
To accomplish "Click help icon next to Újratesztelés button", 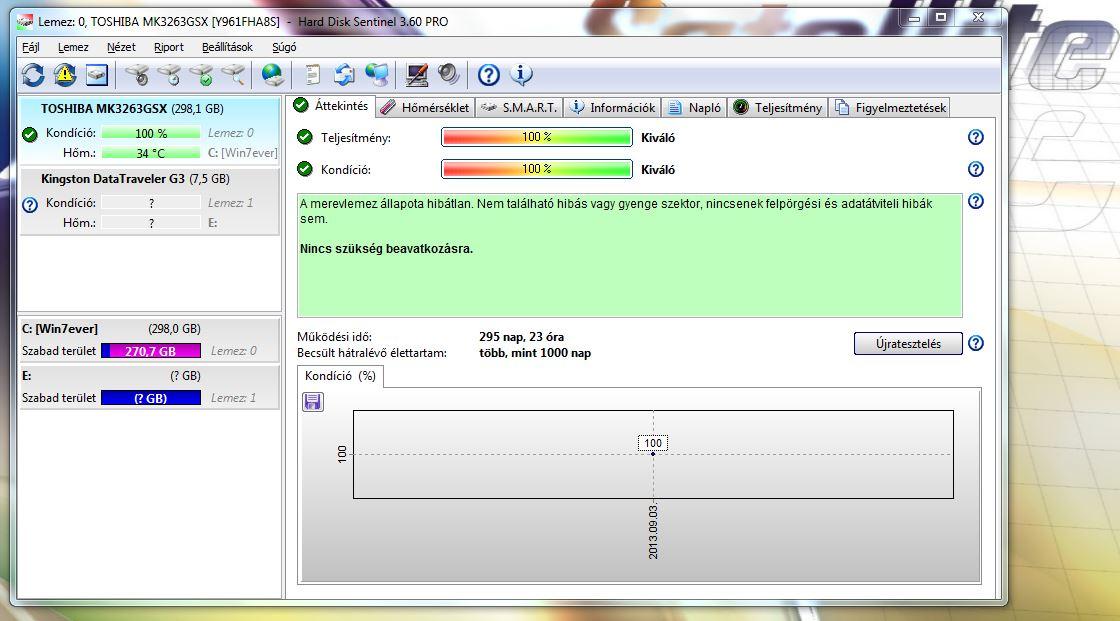I will [x=976, y=344].
